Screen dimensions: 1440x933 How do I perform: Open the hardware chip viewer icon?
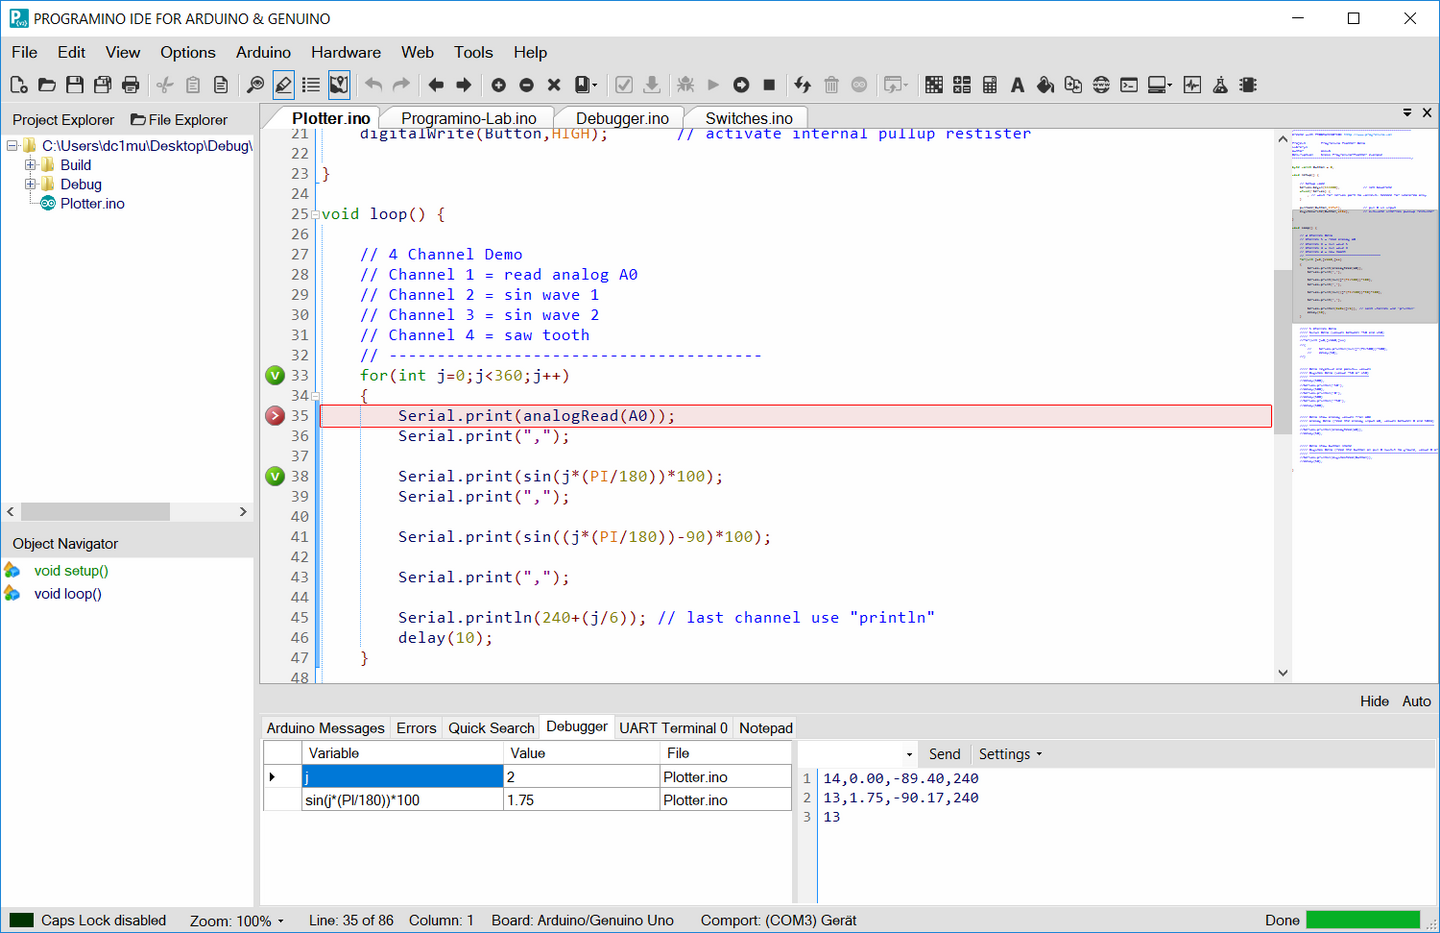(x=1247, y=85)
